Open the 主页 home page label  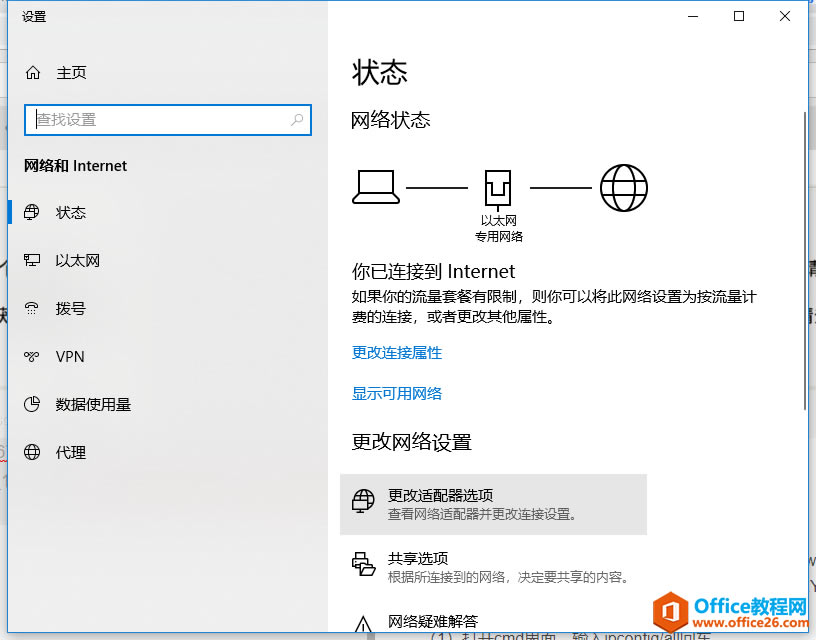point(71,73)
